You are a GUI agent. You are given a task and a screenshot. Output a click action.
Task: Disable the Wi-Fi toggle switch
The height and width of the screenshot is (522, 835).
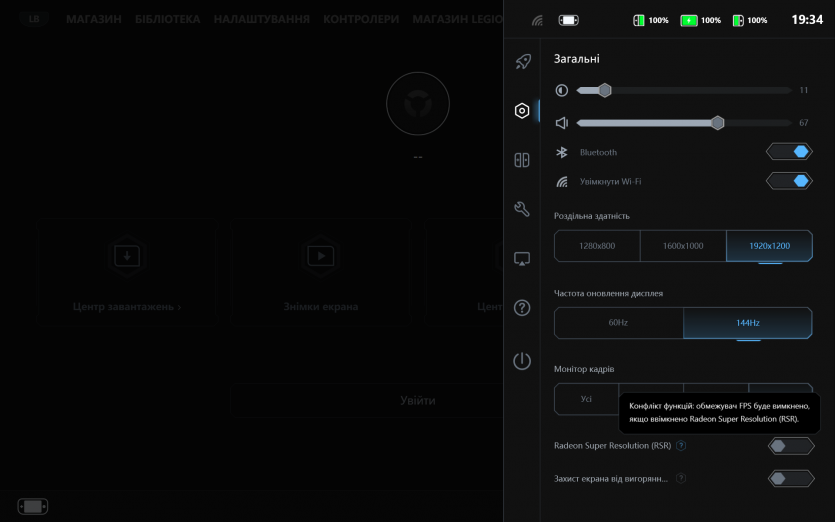(790, 181)
